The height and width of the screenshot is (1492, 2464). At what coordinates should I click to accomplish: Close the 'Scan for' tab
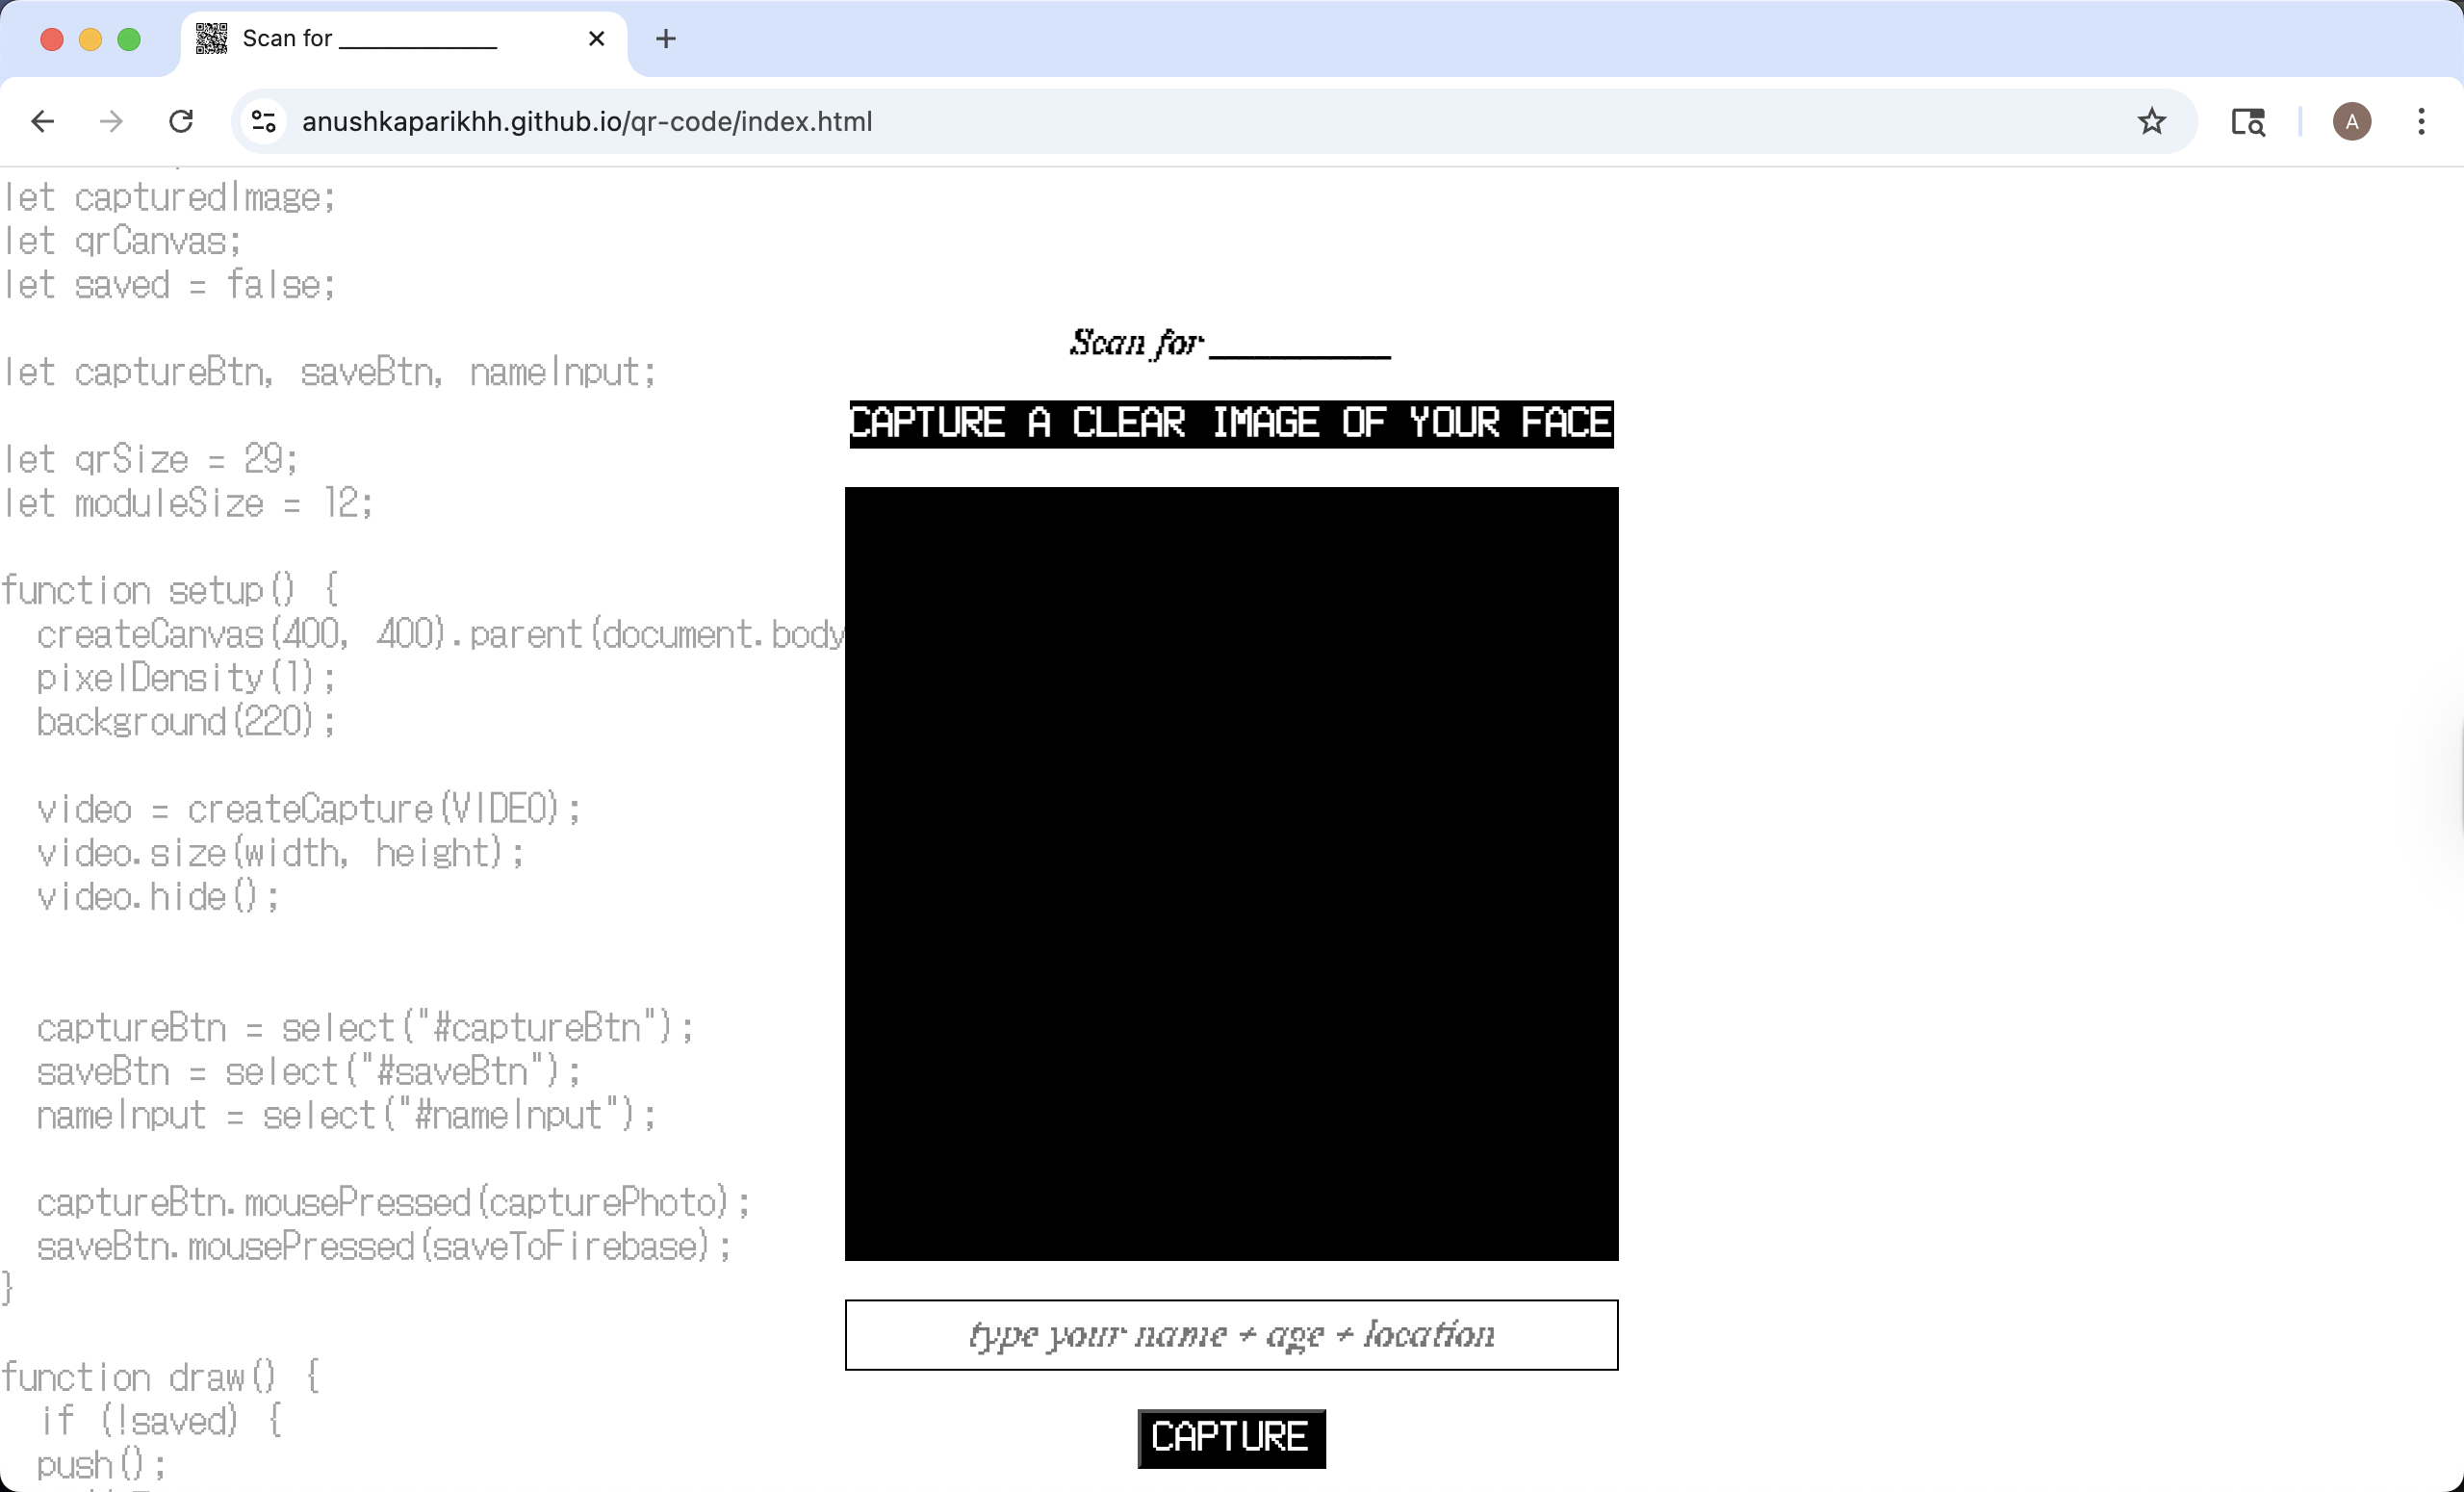596,39
